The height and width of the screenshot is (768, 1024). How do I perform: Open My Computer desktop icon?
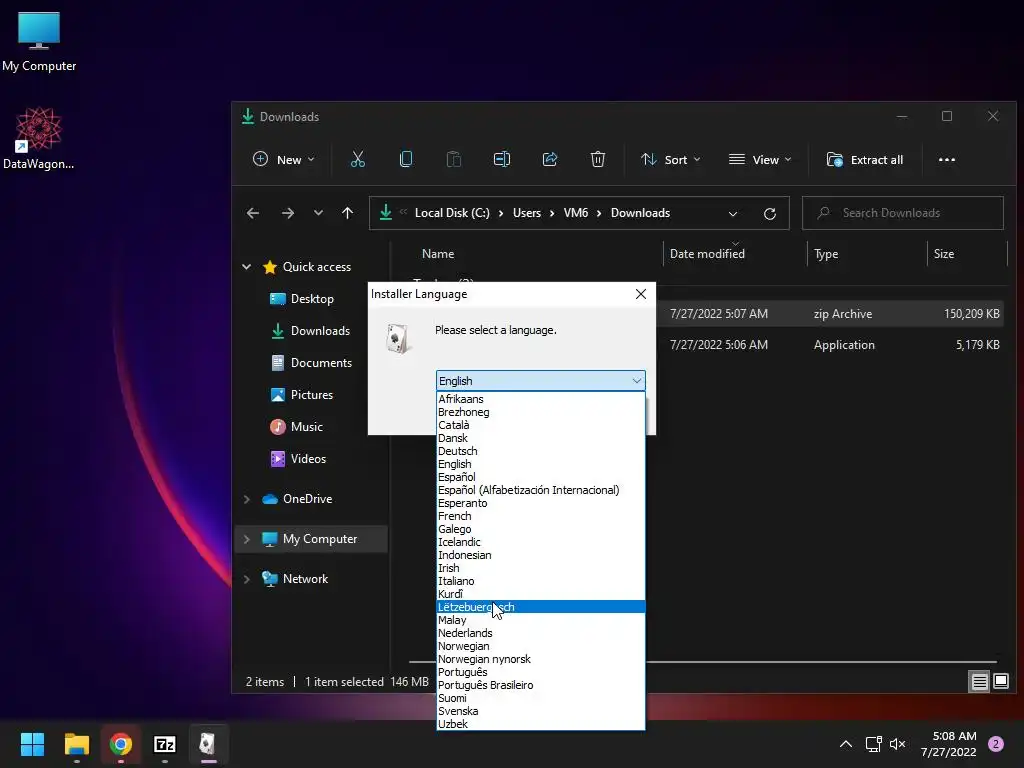[x=39, y=41]
